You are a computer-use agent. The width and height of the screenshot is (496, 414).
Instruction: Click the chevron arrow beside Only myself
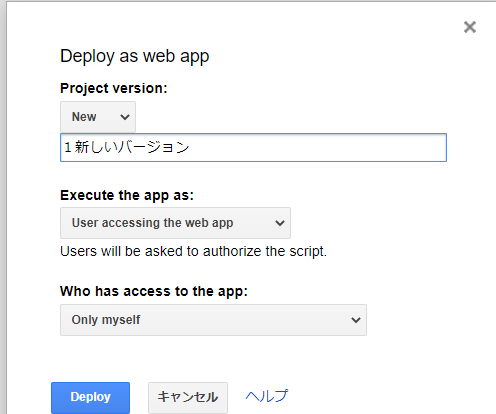tap(356, 320)
